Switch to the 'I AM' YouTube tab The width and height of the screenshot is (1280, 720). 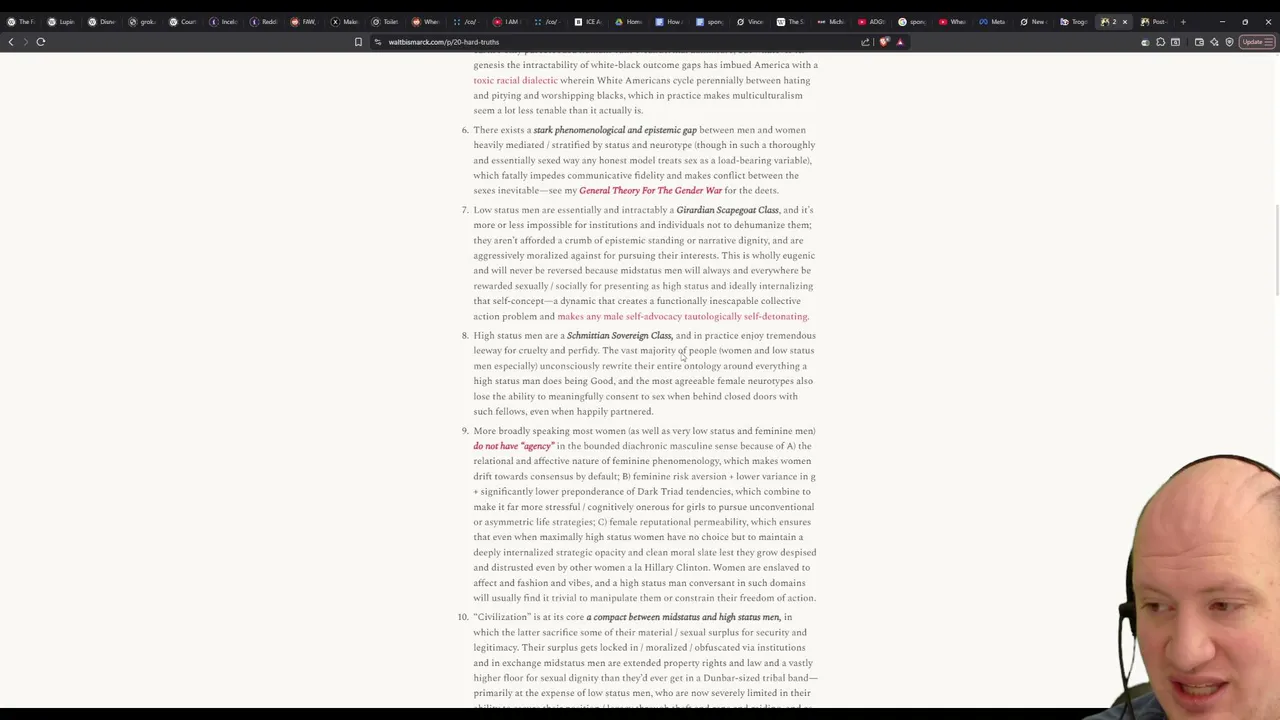tap(507, 22)
